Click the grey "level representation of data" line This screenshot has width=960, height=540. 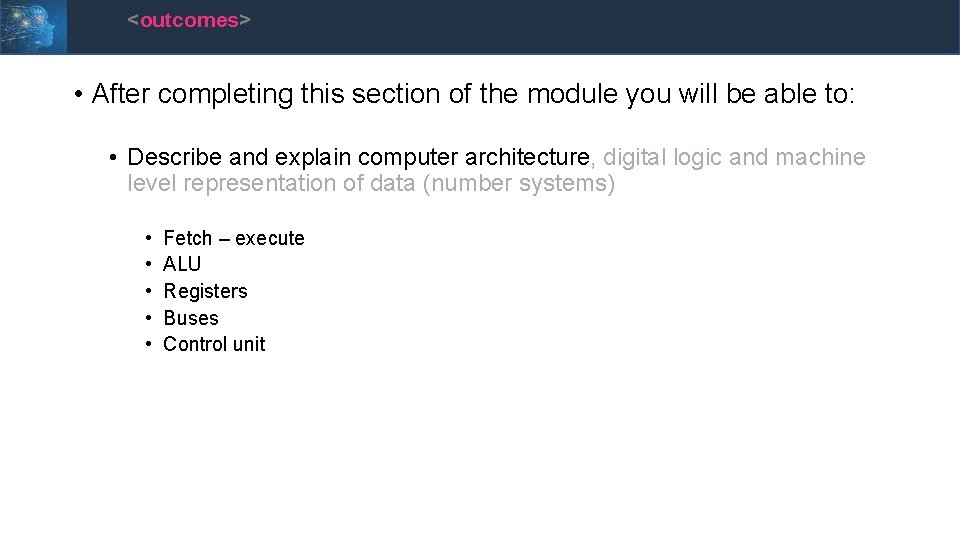[x=371, y=184]
